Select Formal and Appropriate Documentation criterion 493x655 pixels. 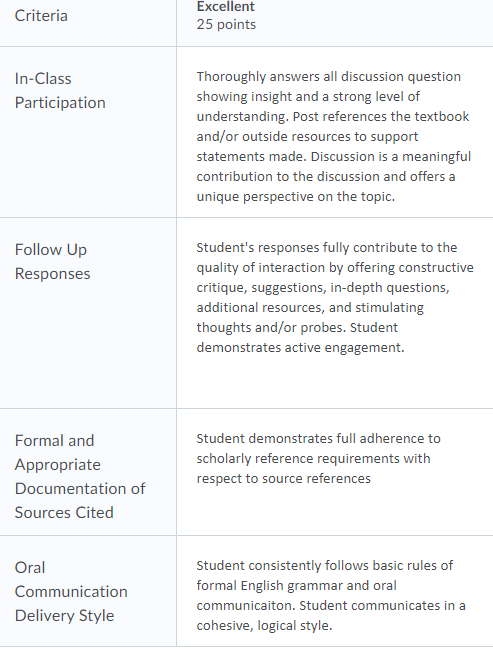(x=80, y=477)
